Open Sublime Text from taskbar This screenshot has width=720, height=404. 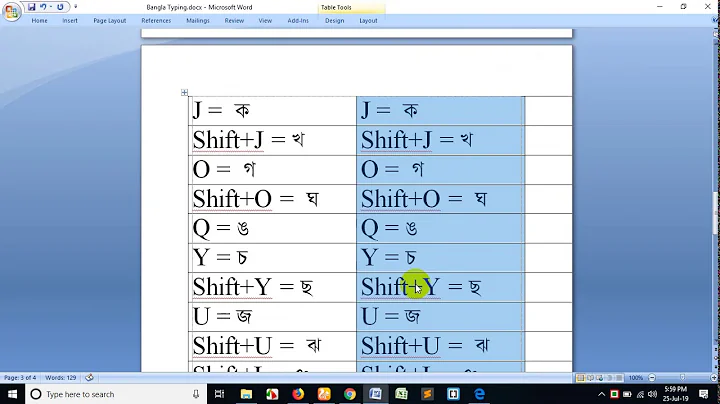[x=428, y=394]
